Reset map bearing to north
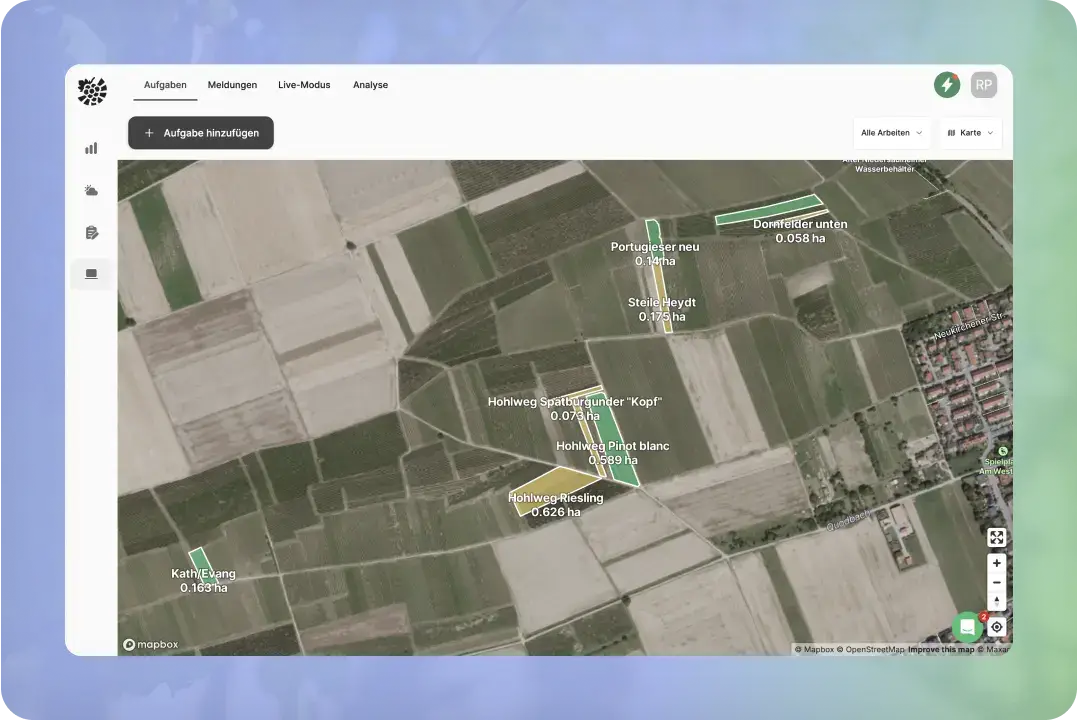 pyautogui.click(x=996, y=602)
